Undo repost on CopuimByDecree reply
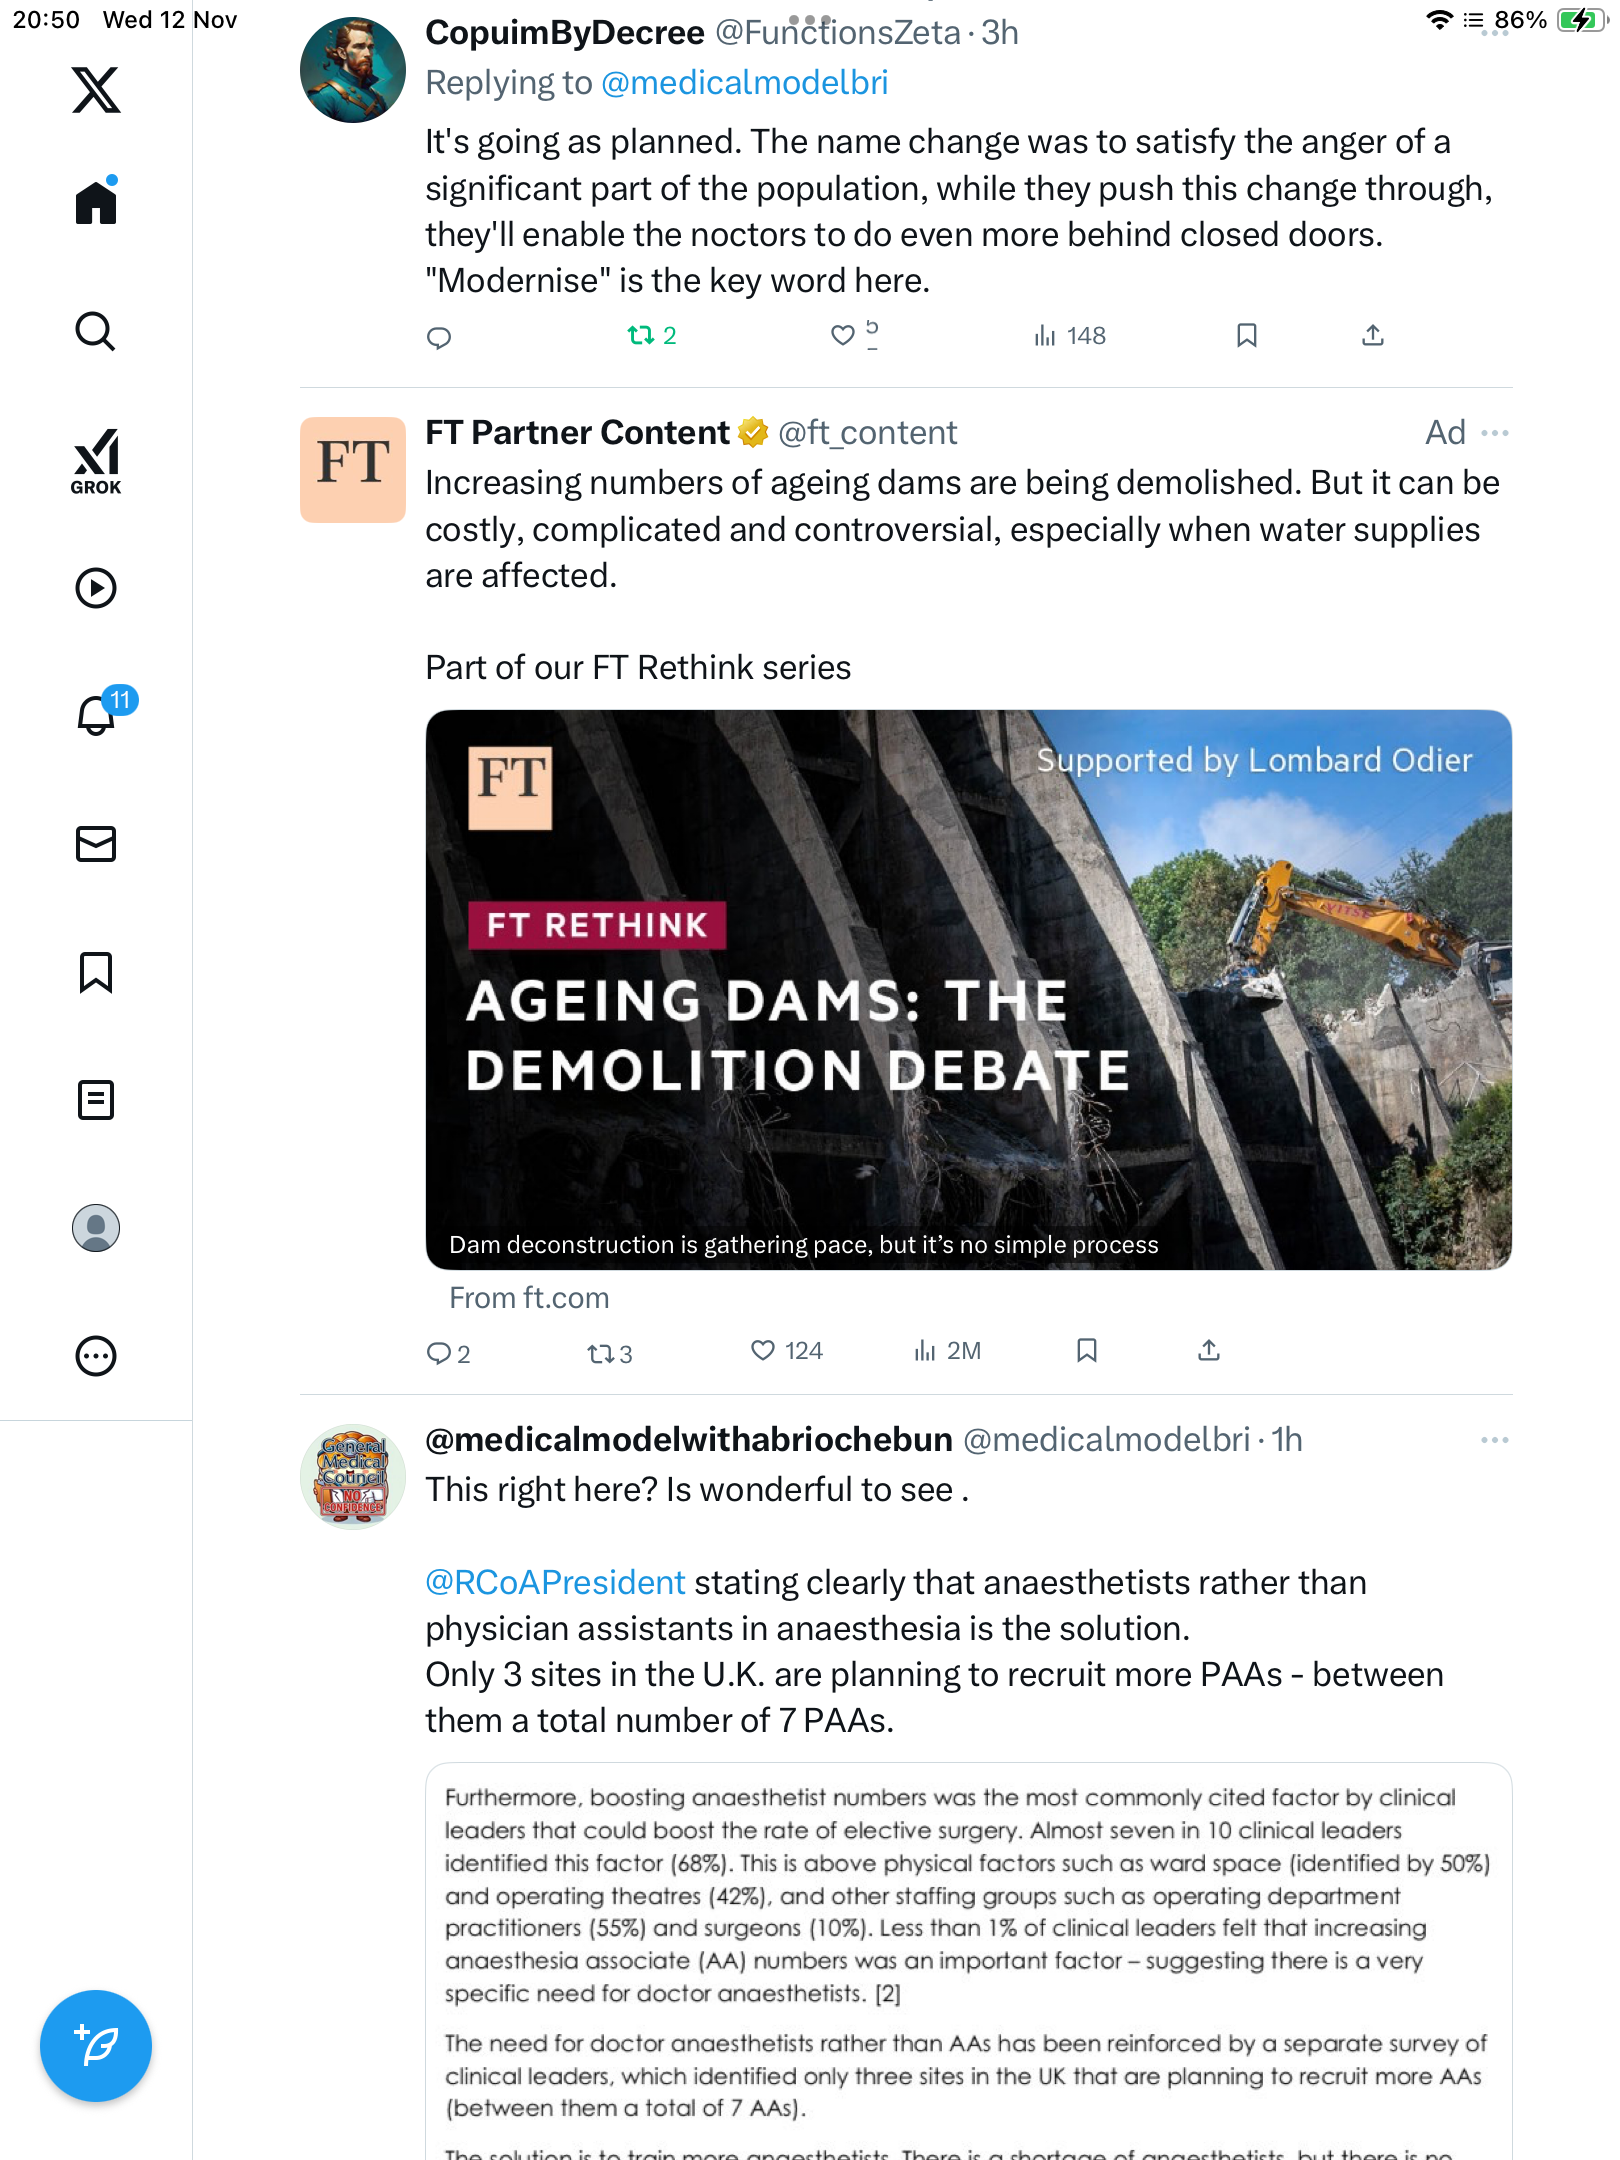Viewport: 1620px width, 2160px height. coord(641,336)
